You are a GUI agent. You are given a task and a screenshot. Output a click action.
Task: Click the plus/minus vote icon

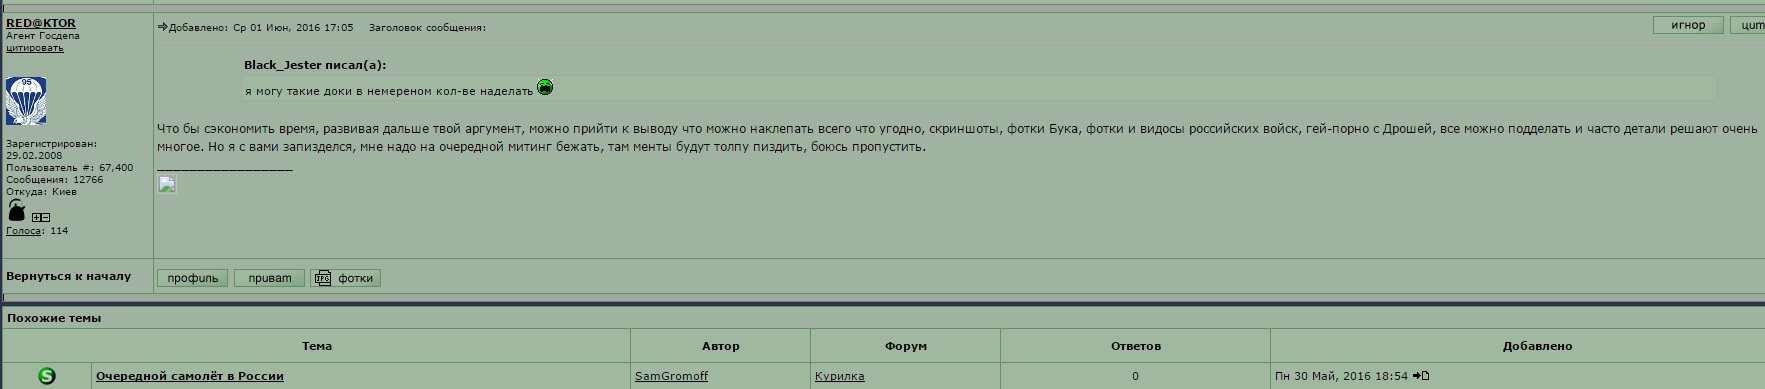coord(41,217)
